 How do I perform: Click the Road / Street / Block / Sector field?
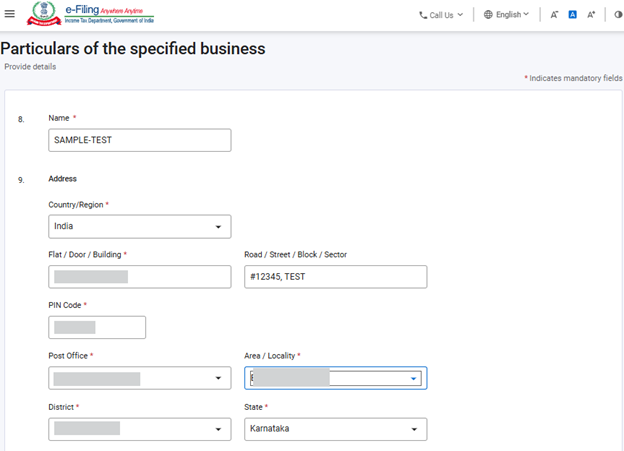335,277
